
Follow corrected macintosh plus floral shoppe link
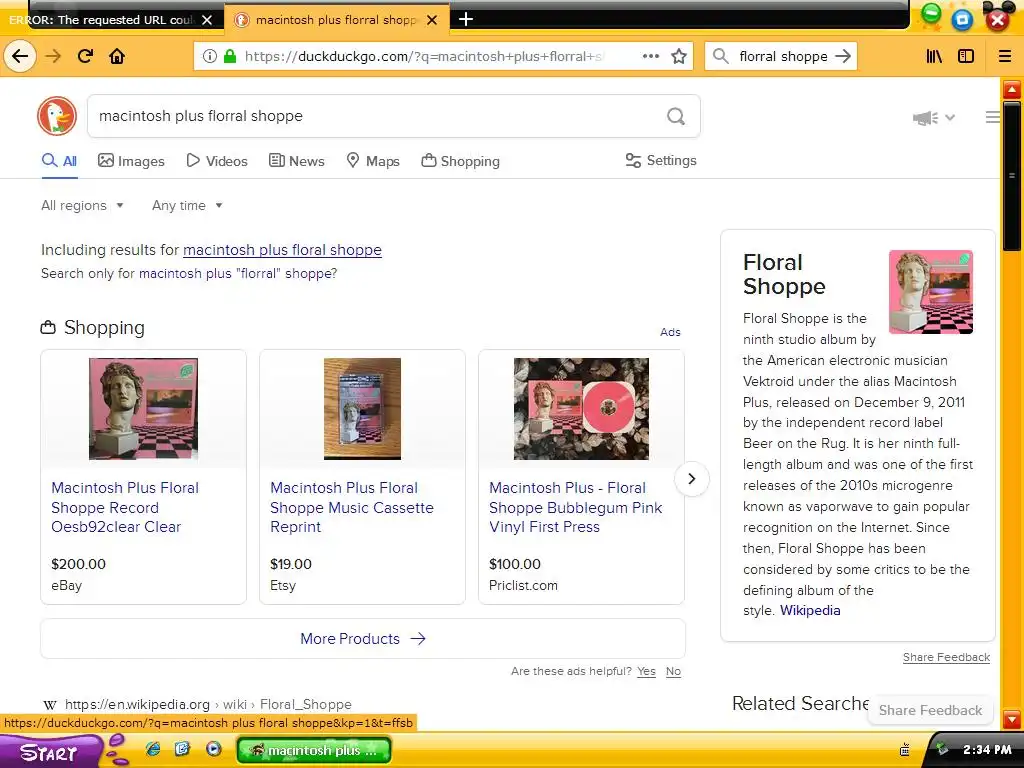(282, 249)
